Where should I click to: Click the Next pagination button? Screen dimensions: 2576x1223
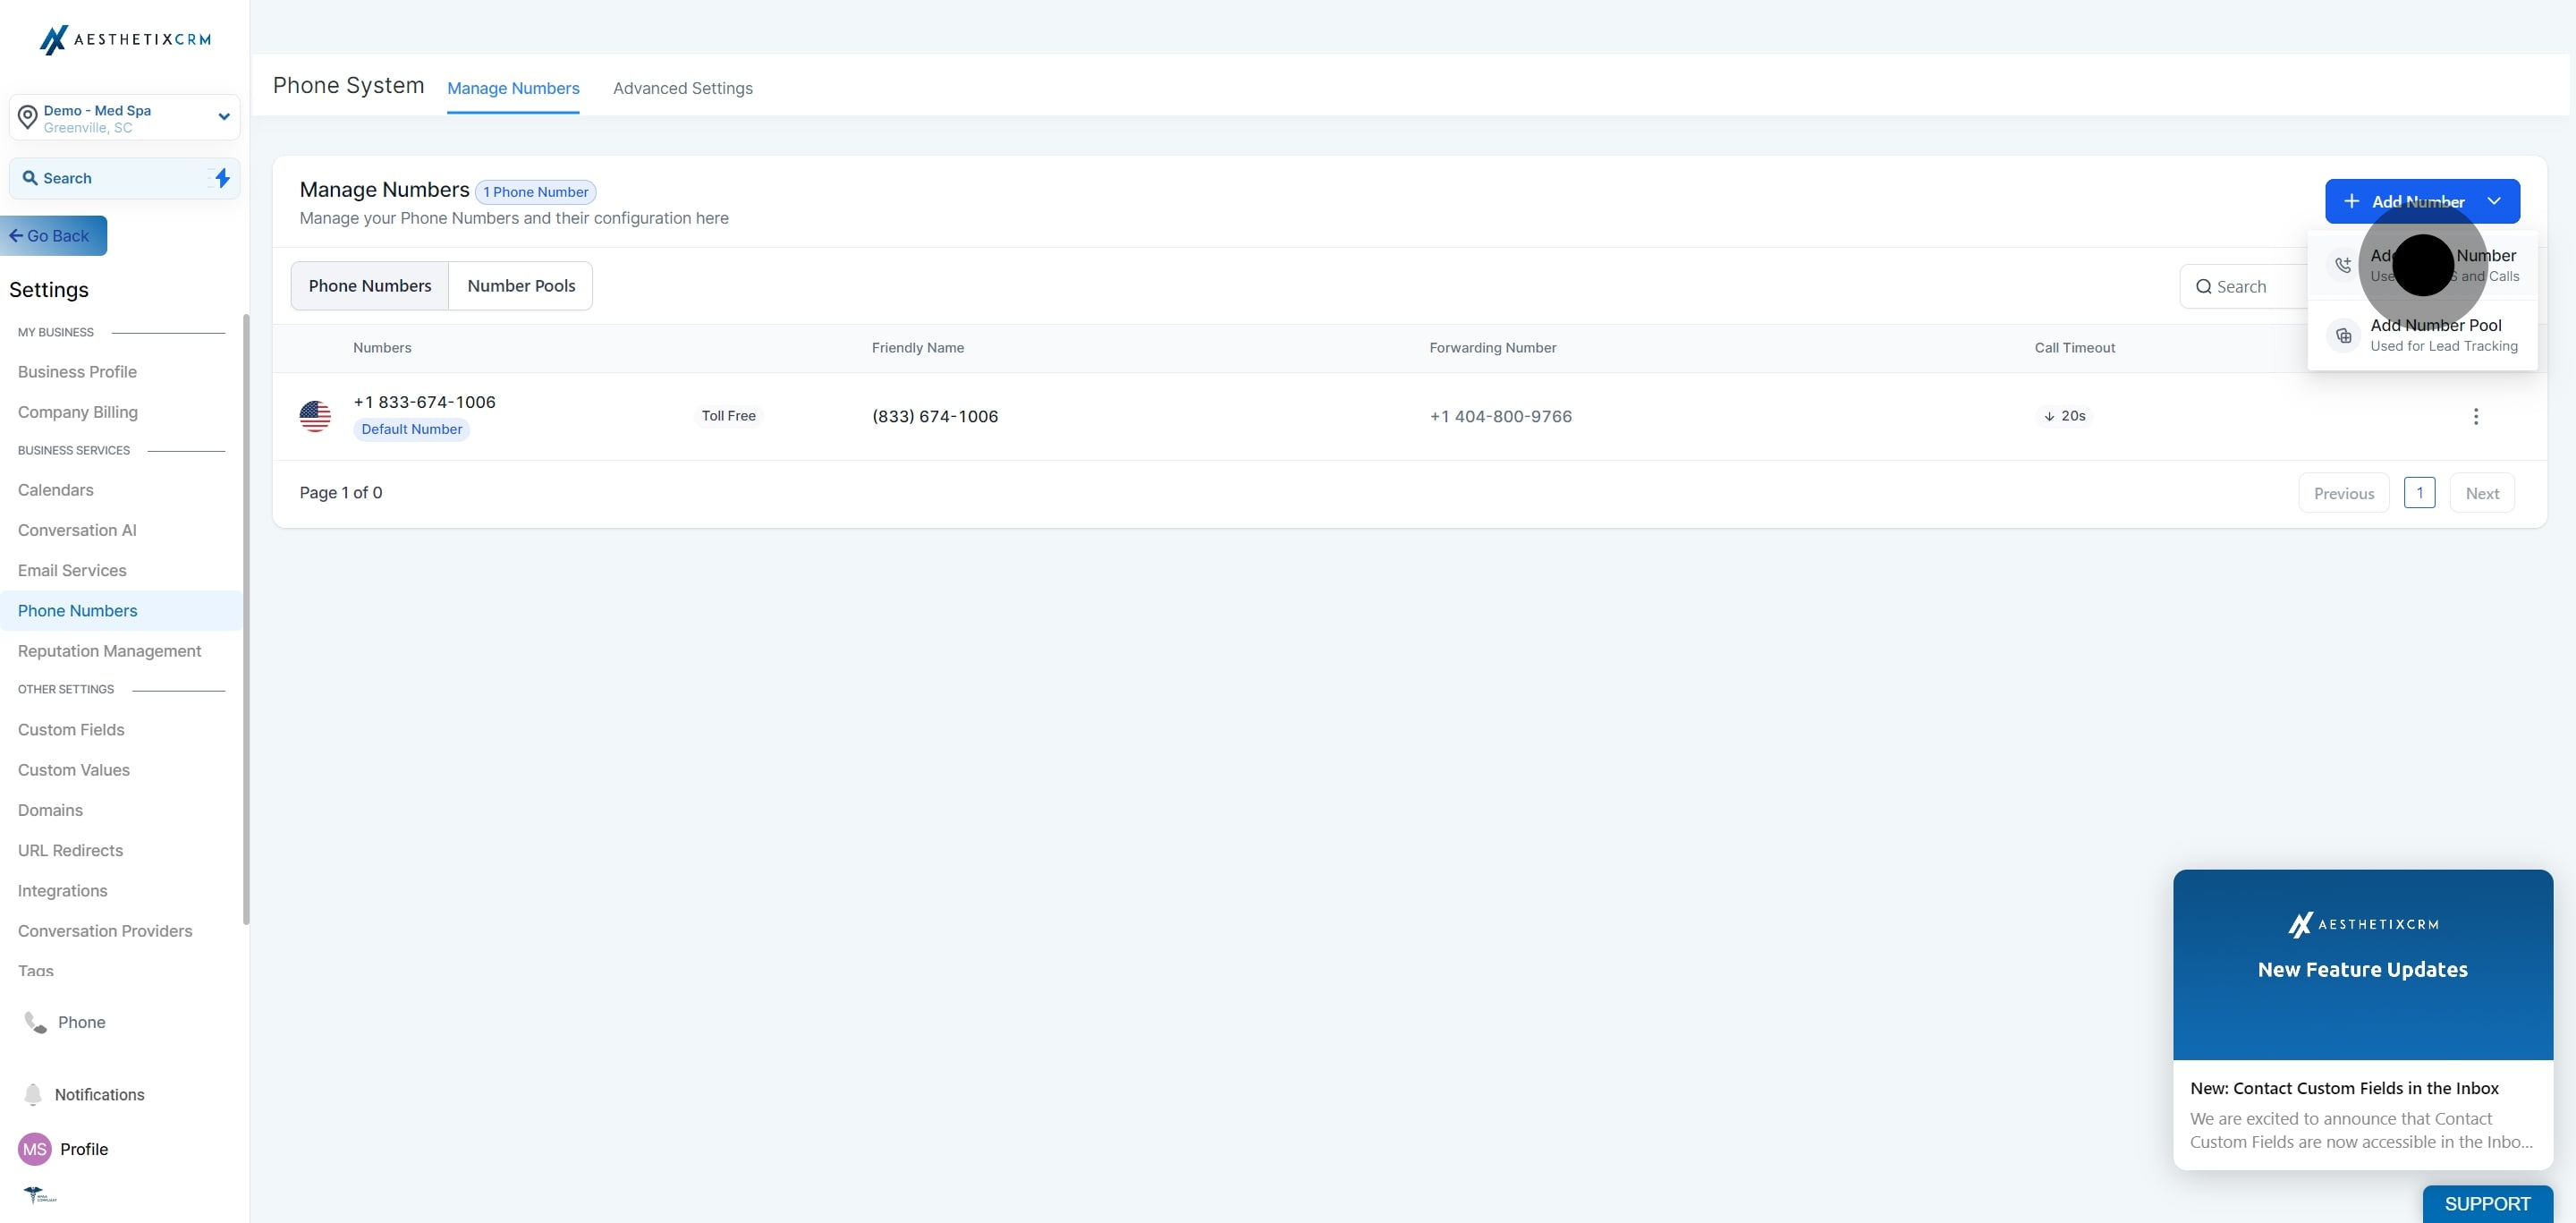tap(2482, 493)
